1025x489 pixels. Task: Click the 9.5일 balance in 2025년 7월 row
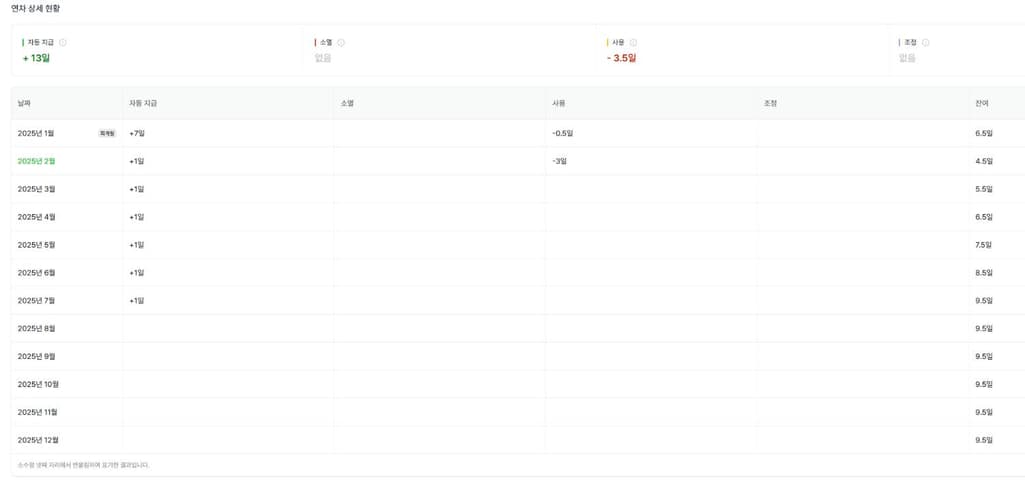click(x=984, y=301)
